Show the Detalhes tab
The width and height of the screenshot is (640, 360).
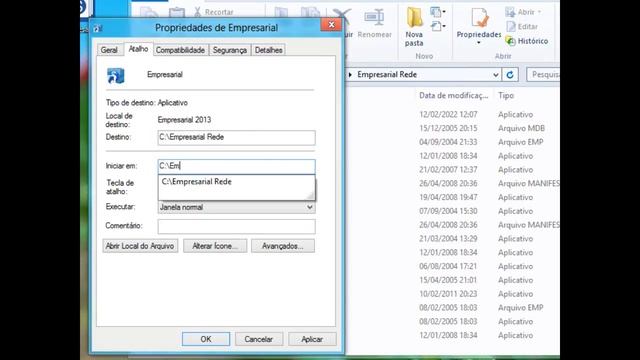[268, 50]
